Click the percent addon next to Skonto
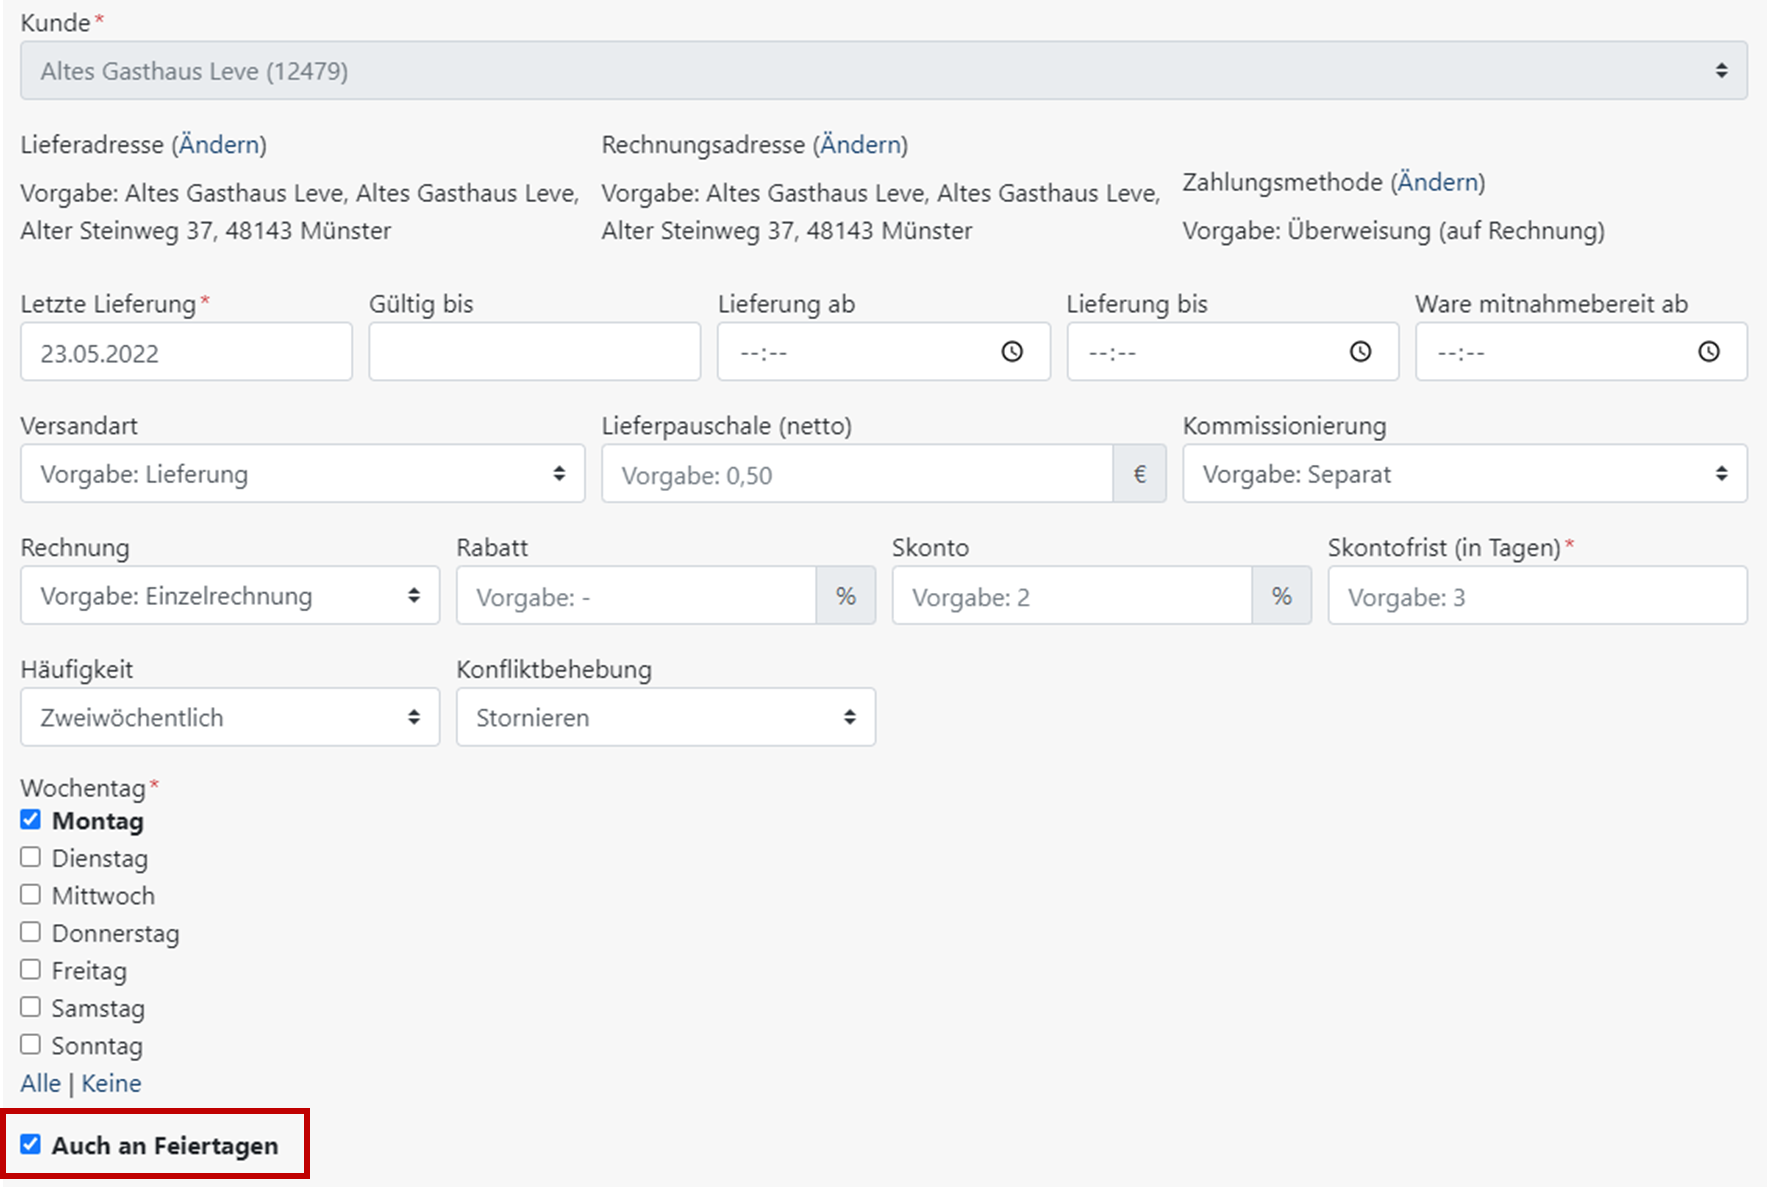The height and width of the screenshot is (1187, 1767). (1281, 596)
